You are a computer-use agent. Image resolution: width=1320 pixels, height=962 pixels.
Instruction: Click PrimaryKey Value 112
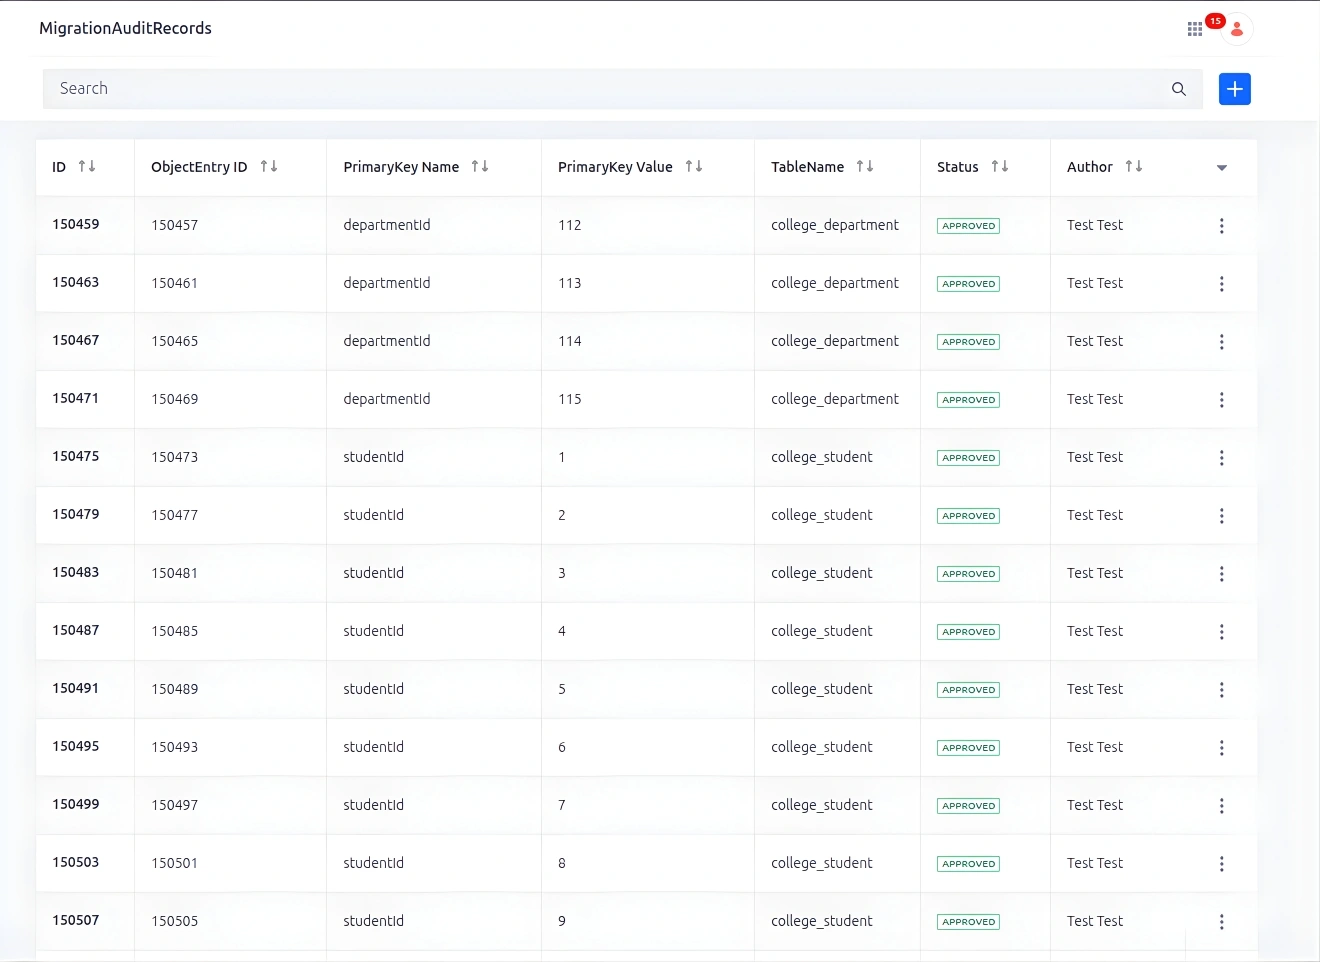point(570,225)
